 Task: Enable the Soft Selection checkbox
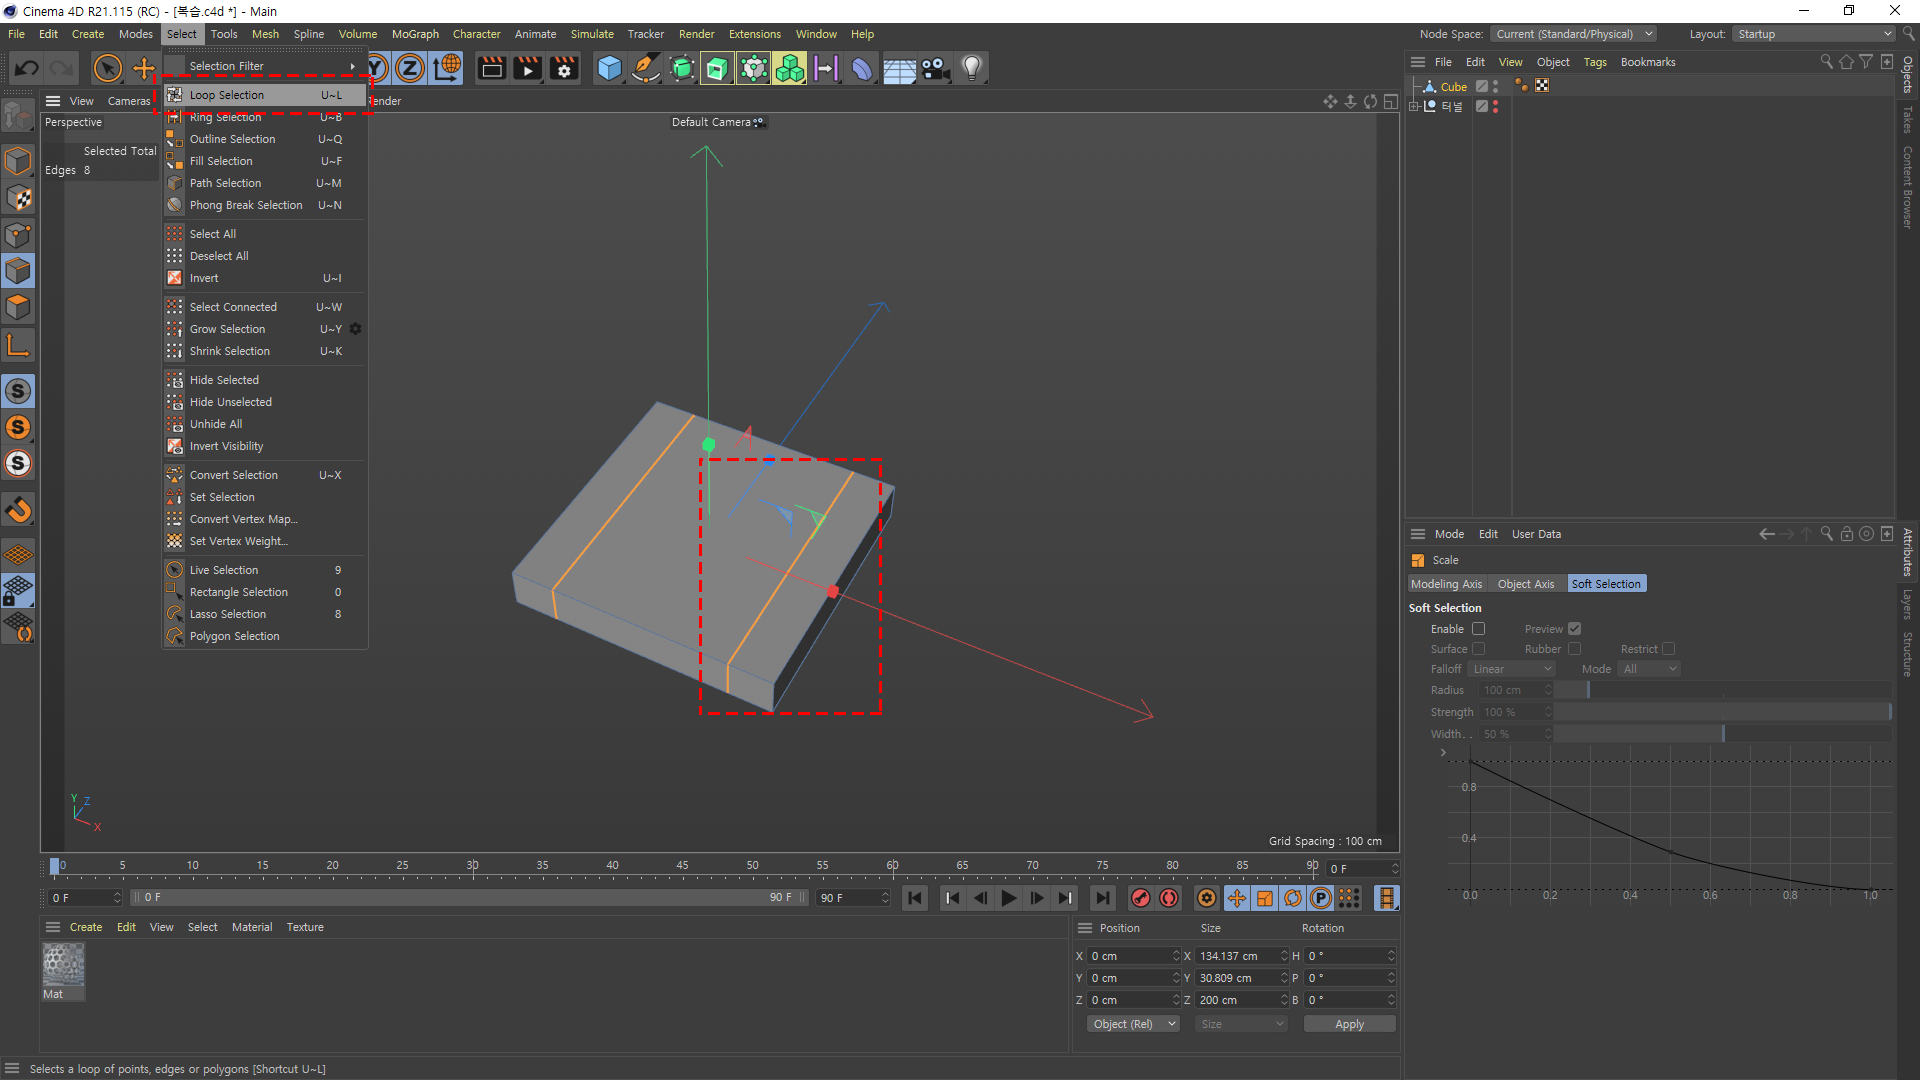coord(1478,629)
